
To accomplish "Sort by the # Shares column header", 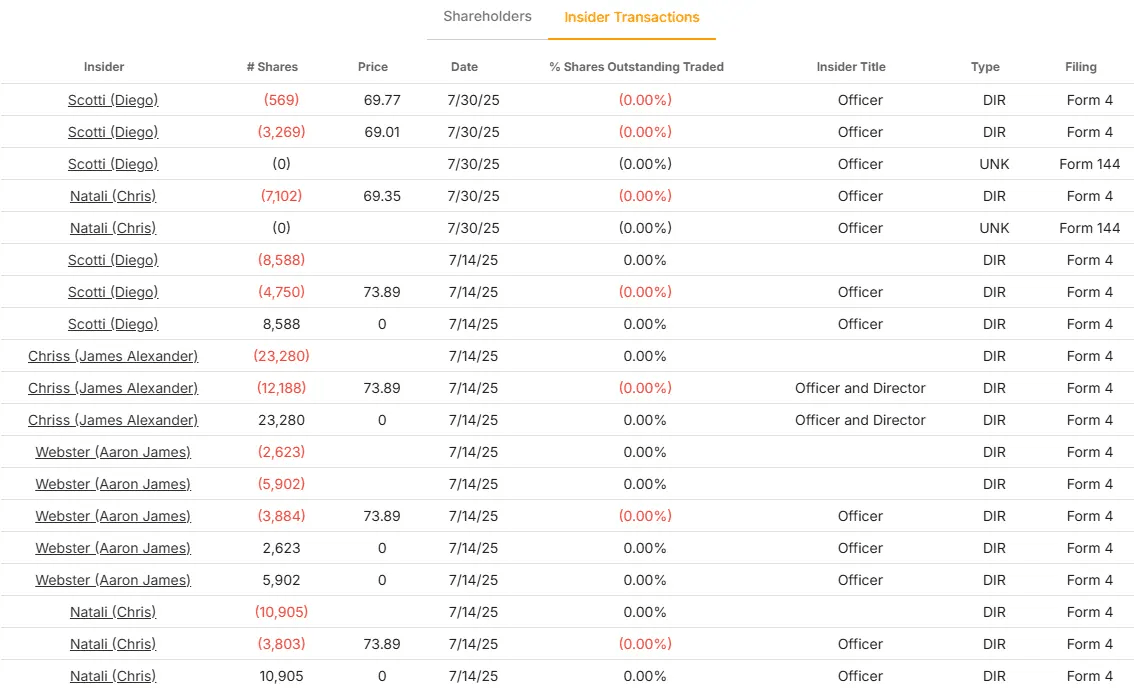I will (x=272, y=67).
